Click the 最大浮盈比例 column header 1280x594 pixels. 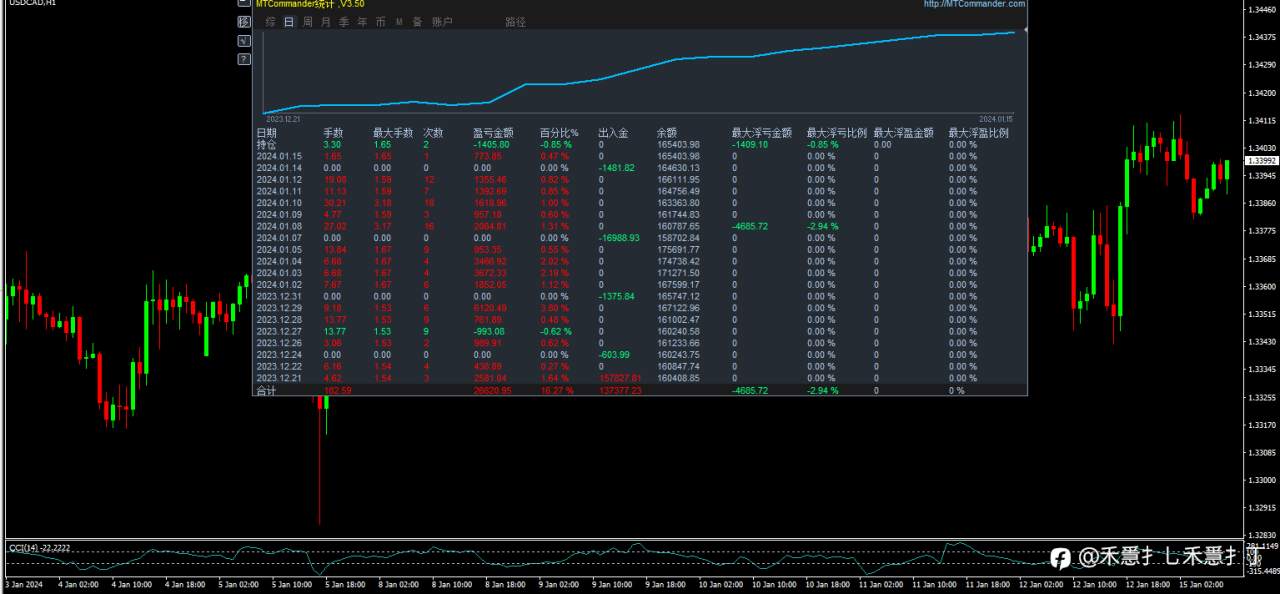coord(979,132)
